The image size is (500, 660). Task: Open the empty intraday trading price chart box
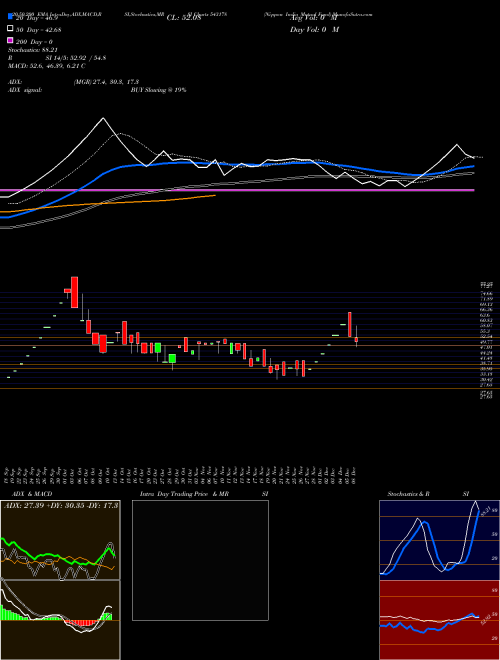(200, 560)
